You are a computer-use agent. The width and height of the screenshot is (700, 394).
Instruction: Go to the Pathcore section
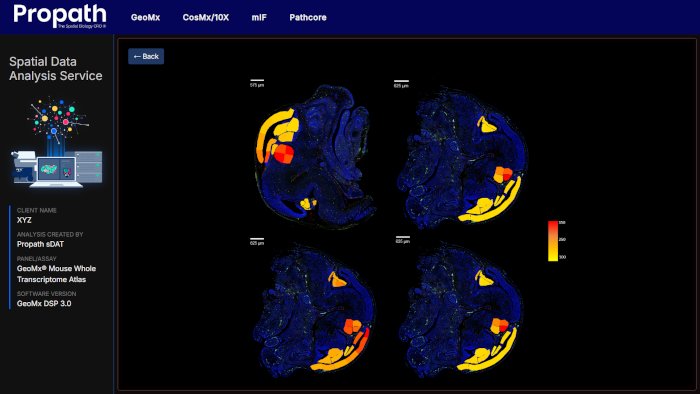coord(308,17)
